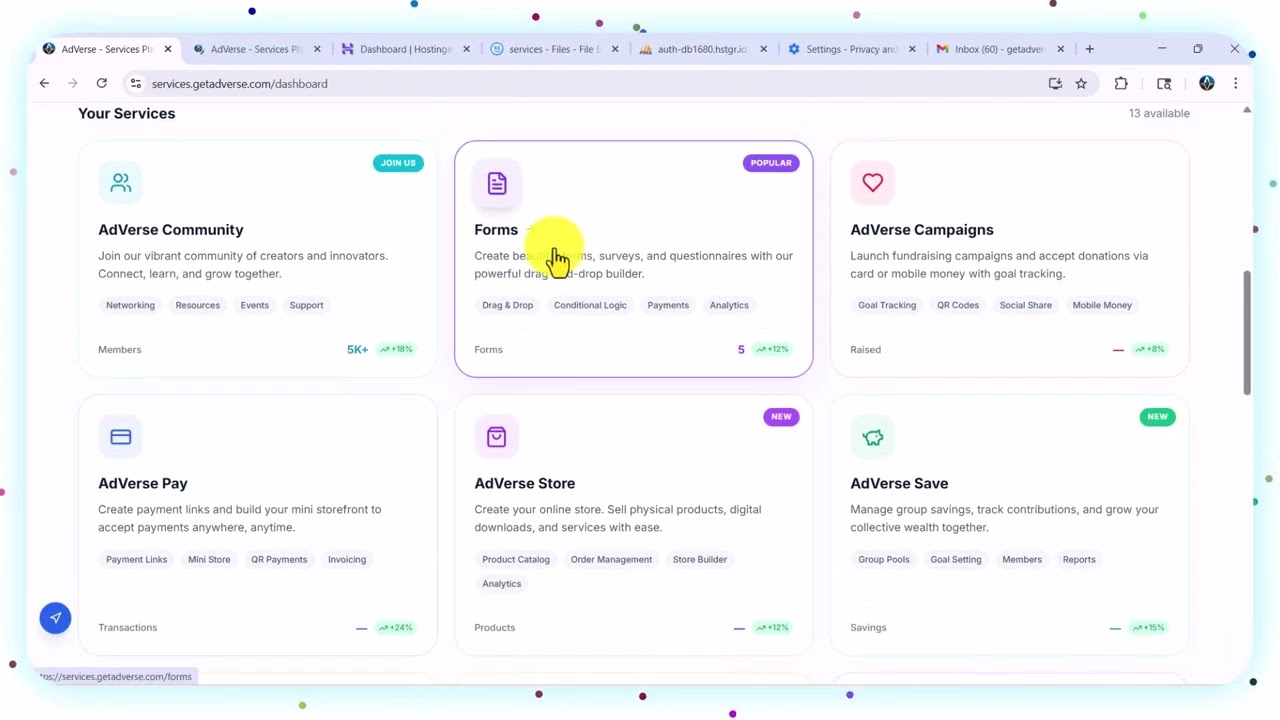Click the AdVerse Save piggy bank icon
Viewport: 1280px width, 720px height.
873,437
